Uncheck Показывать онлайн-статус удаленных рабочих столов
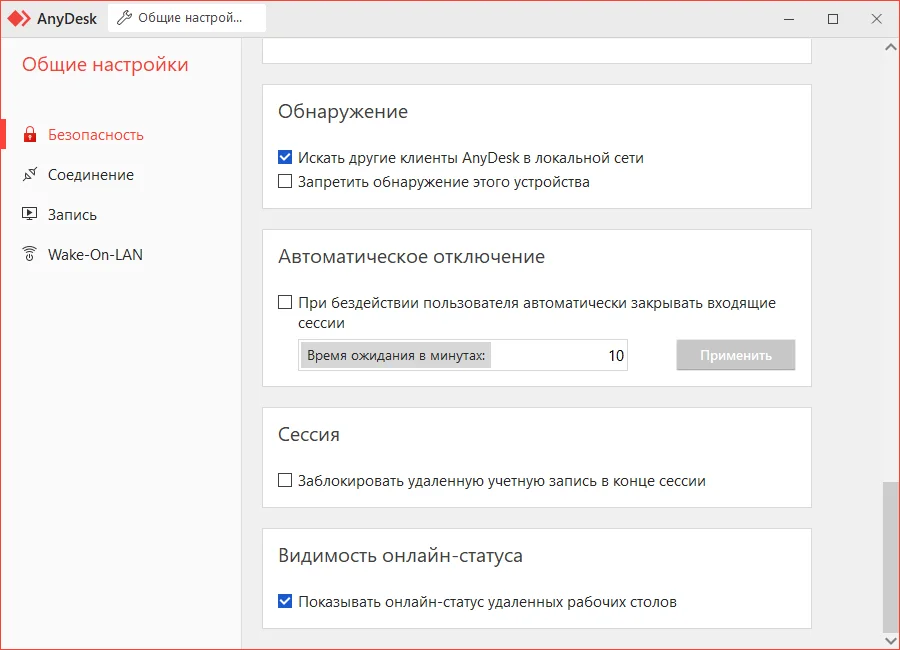Screen dimensions: 900x650 point(285,602)
